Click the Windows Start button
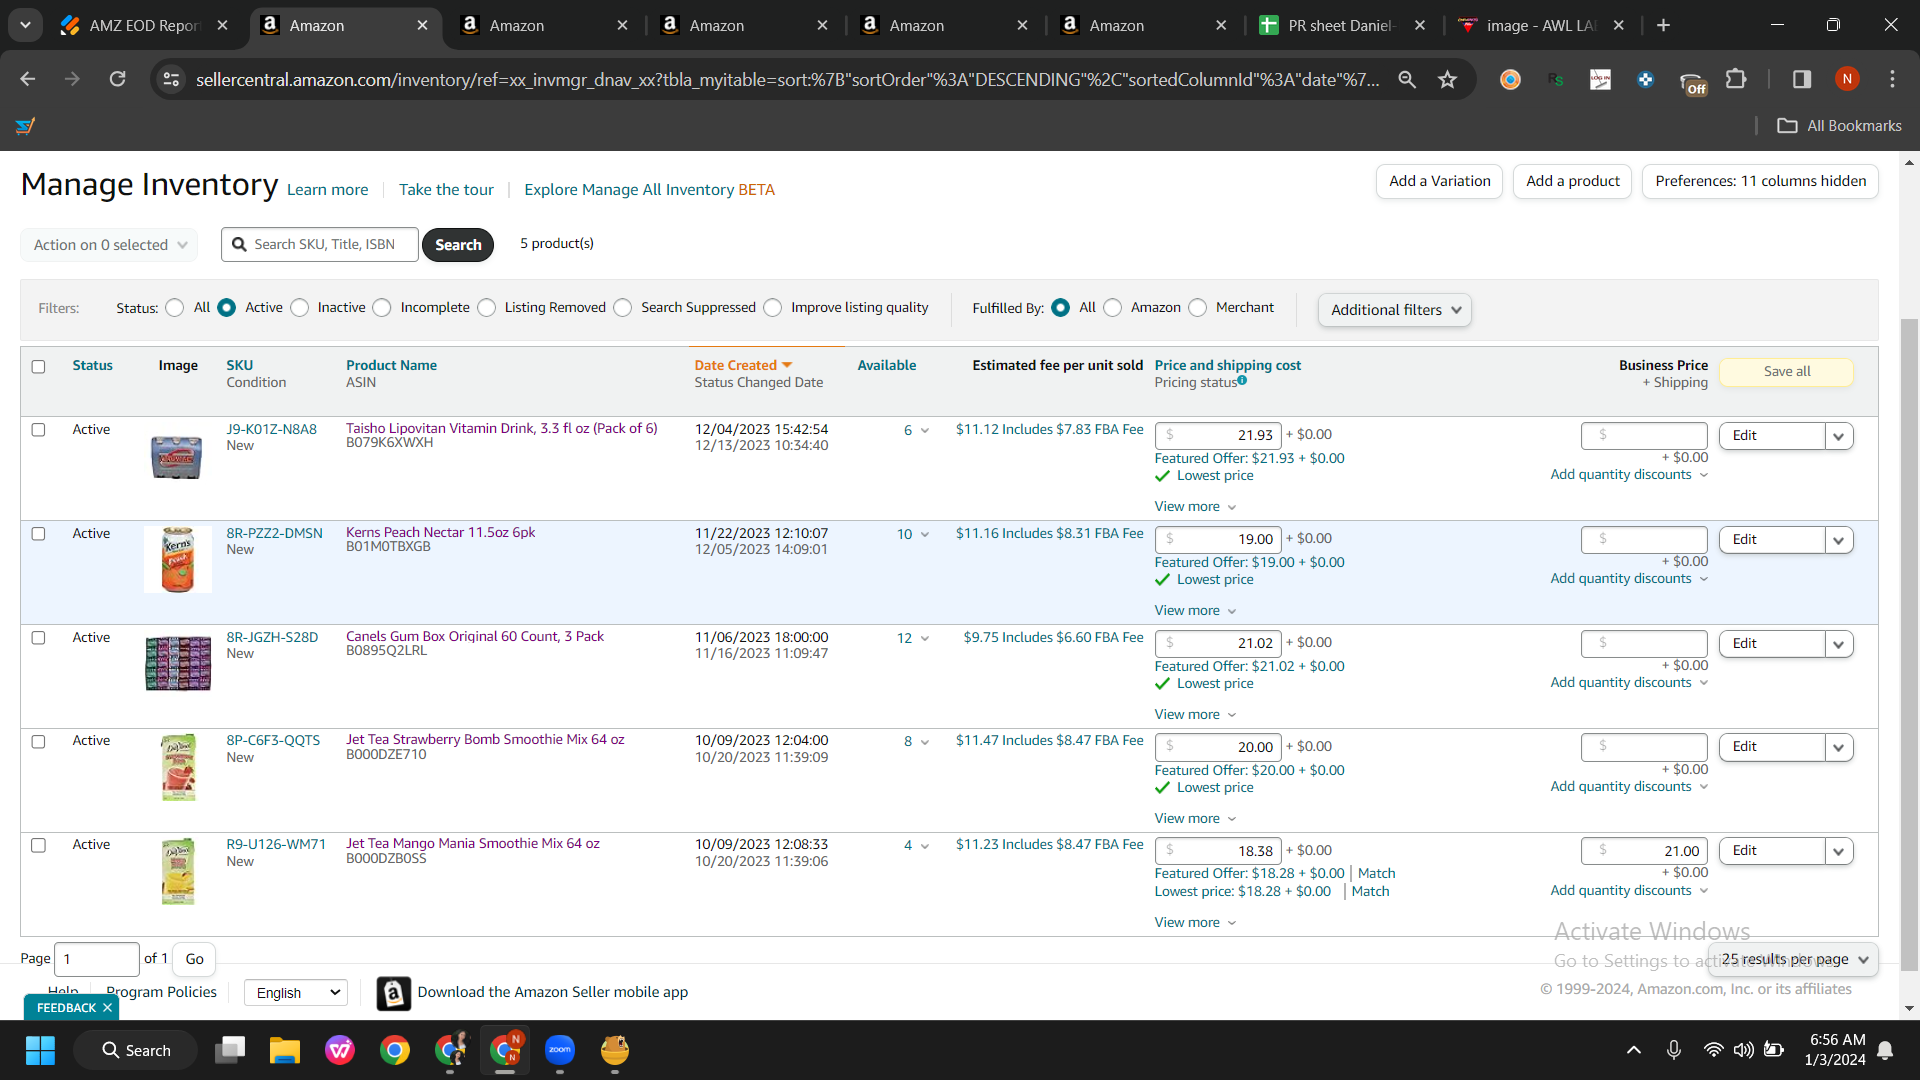Image resolution: width=1920 pixels, height=1080 pixels. (x=41, y=1050)
